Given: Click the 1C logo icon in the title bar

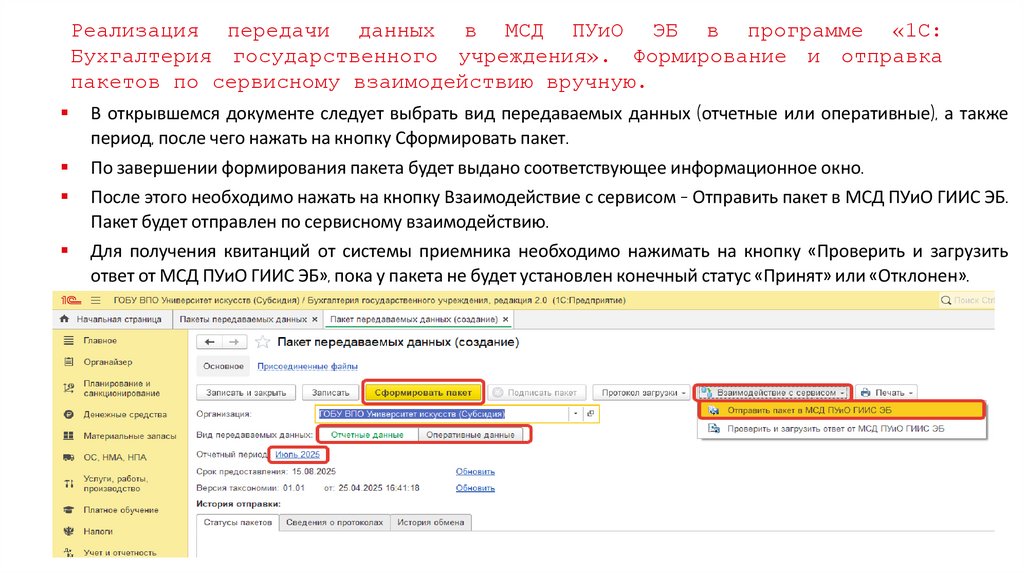Looking at the screenshot, I should 71,300.
